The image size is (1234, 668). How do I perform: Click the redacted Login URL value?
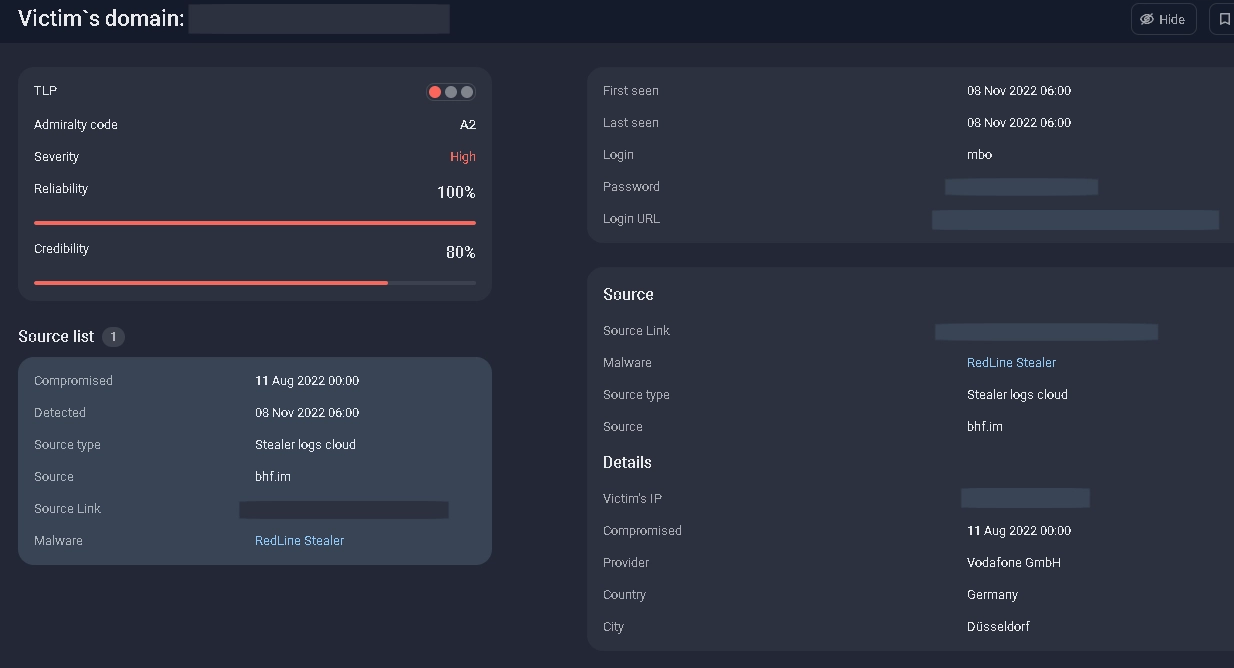(1075, 220)
